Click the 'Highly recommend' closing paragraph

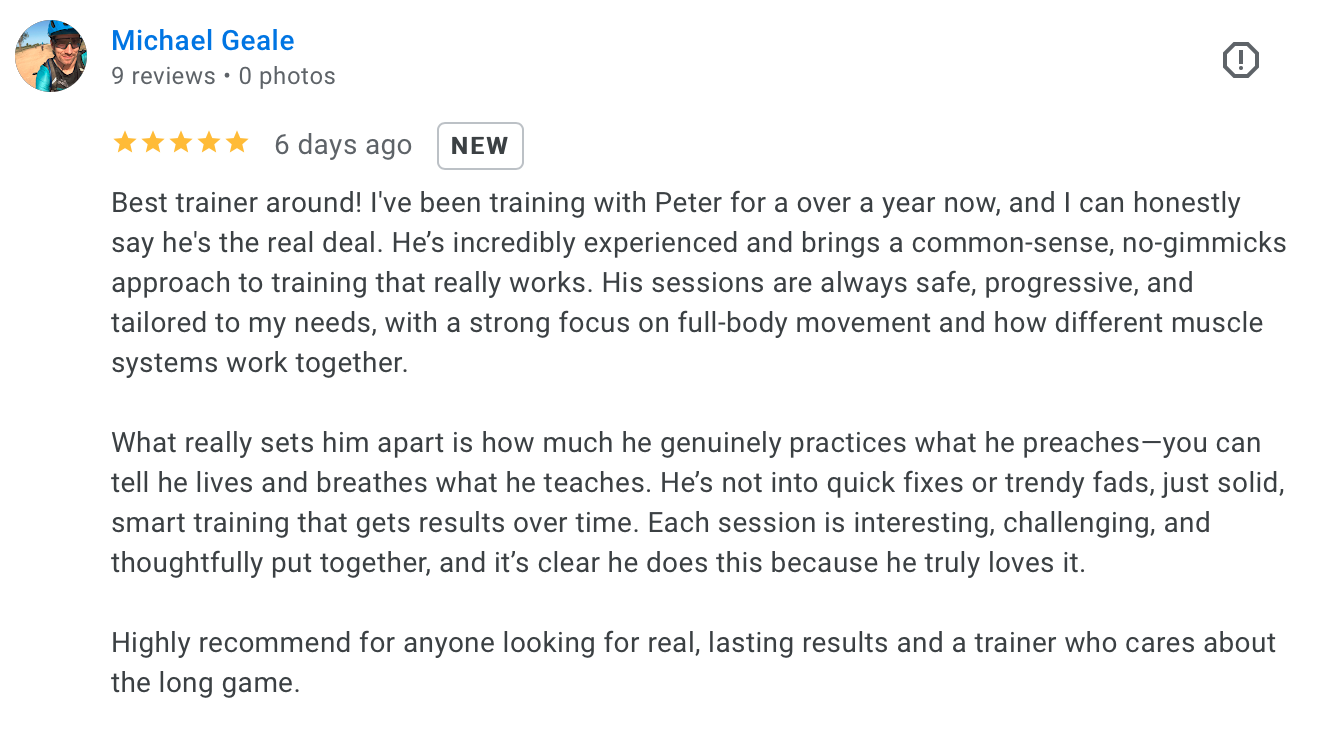click(x=694, y=663)
